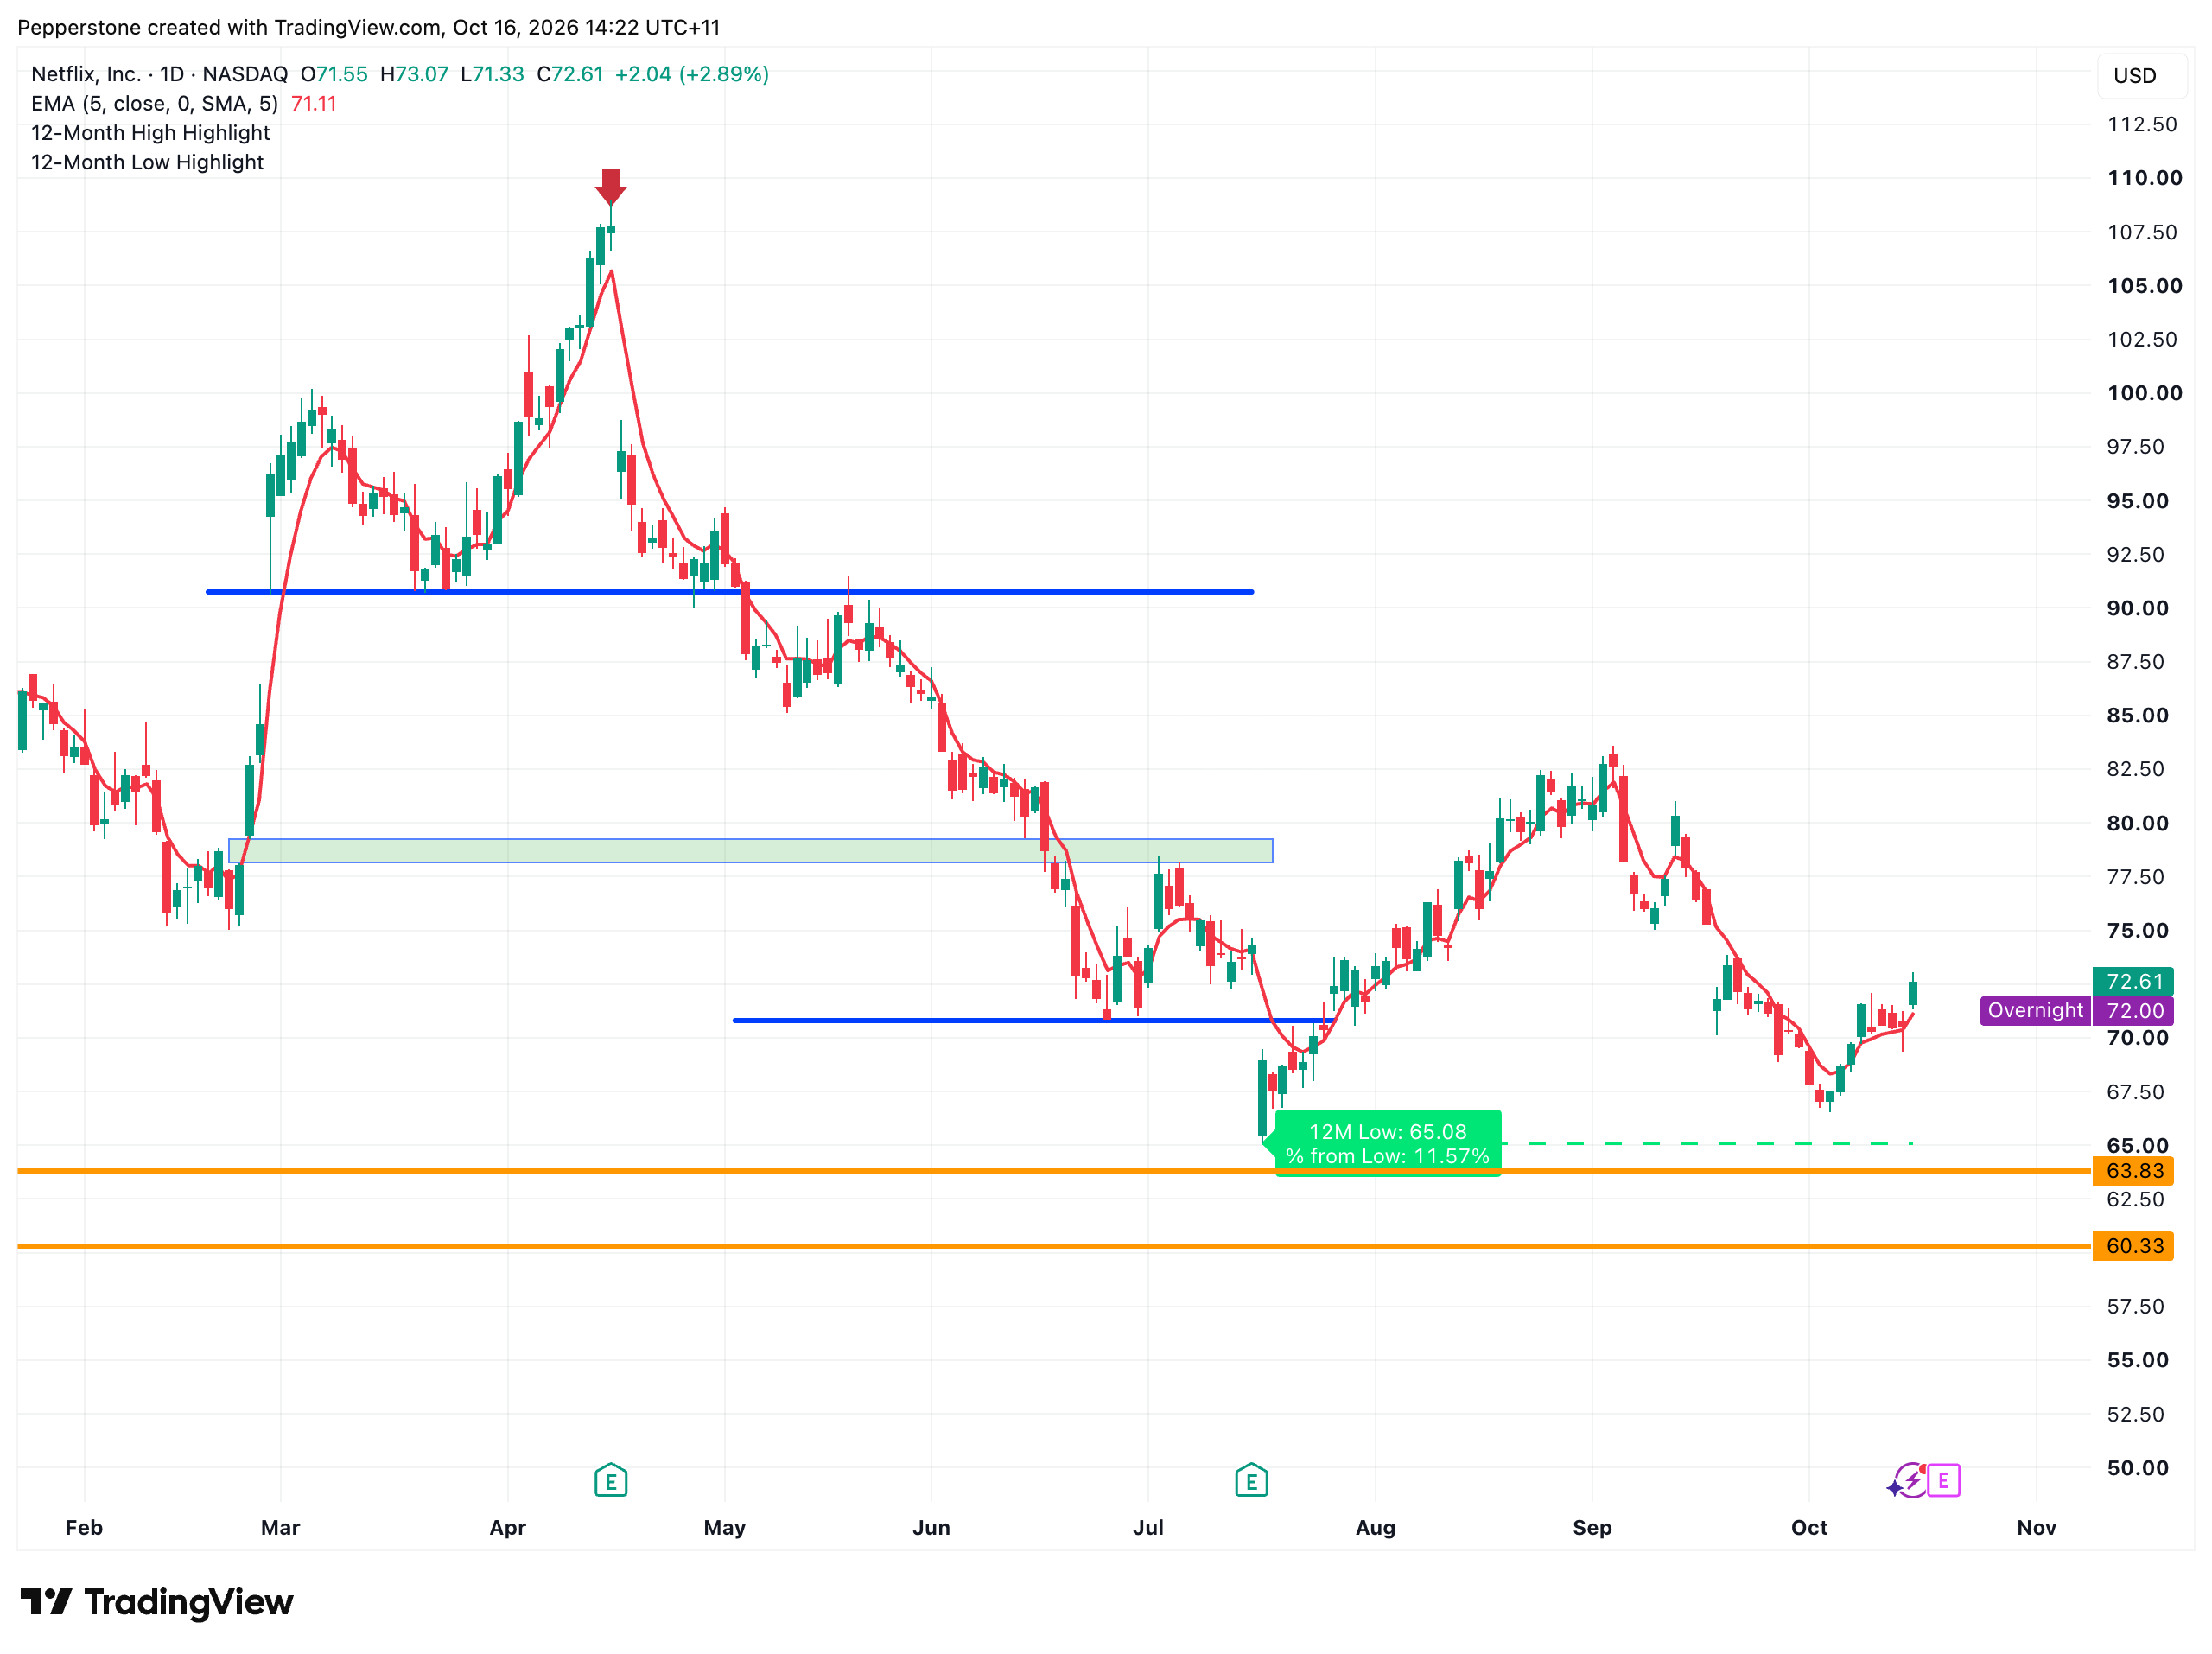The width and height of the screenshot is (2212, 1654).
Task: Click the orange 60.33 price level label
Action: pos(2133,1246)
